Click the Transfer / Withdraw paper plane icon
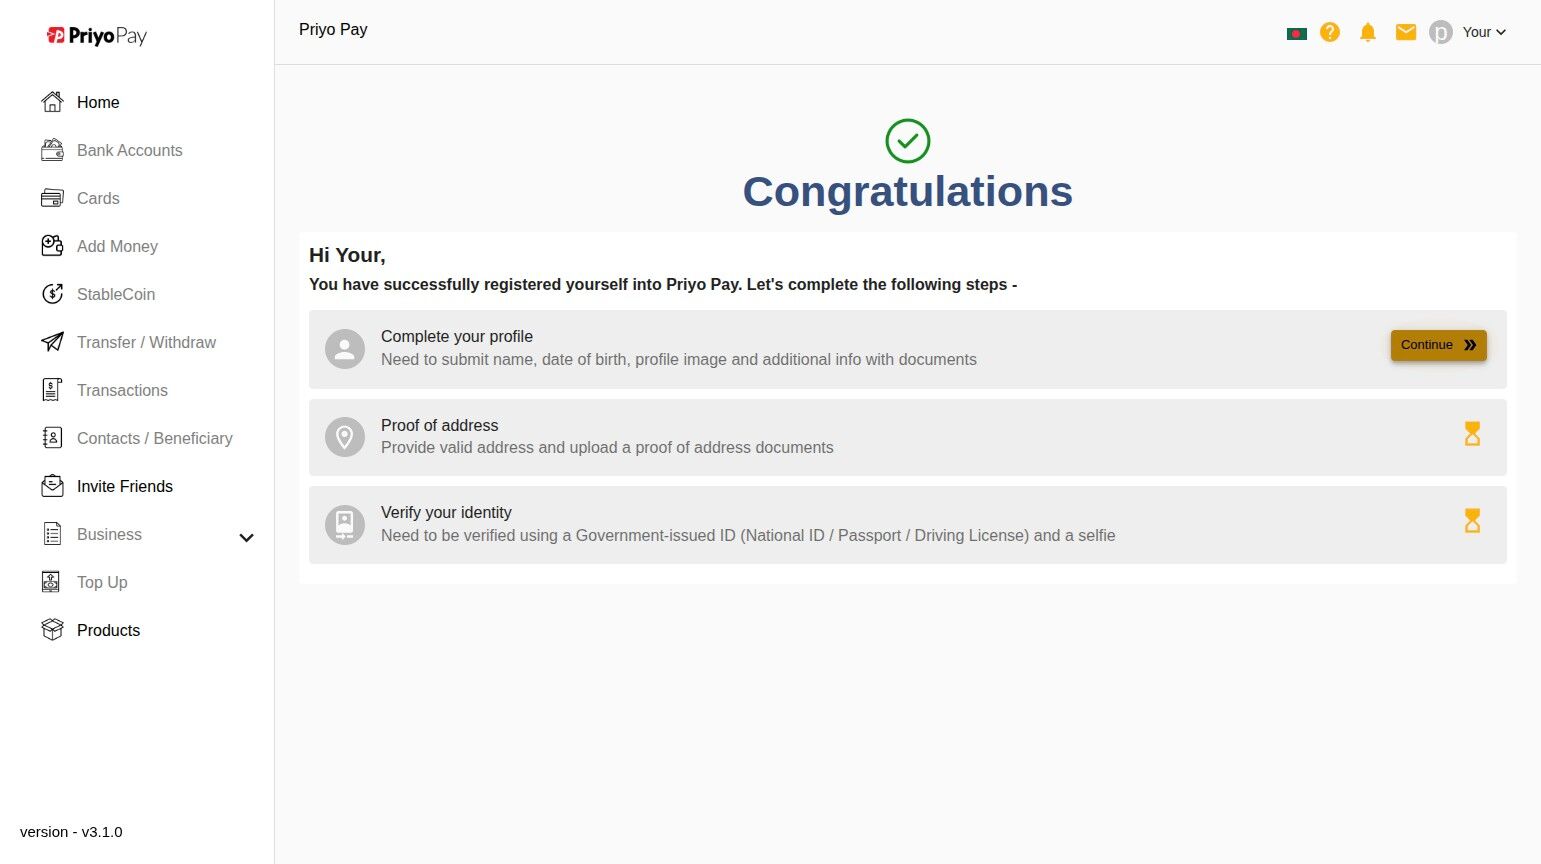Image resolution: width=1541 pixels, height=864 pixels. 52,342
